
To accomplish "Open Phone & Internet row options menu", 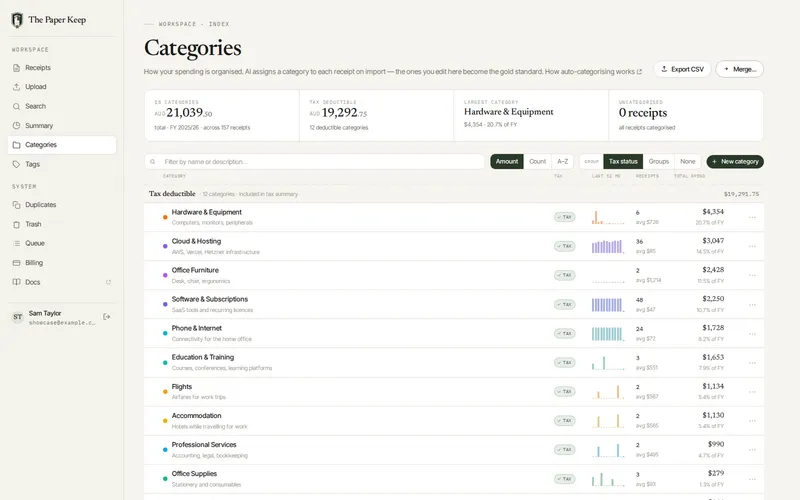I will tap(752, 334).
